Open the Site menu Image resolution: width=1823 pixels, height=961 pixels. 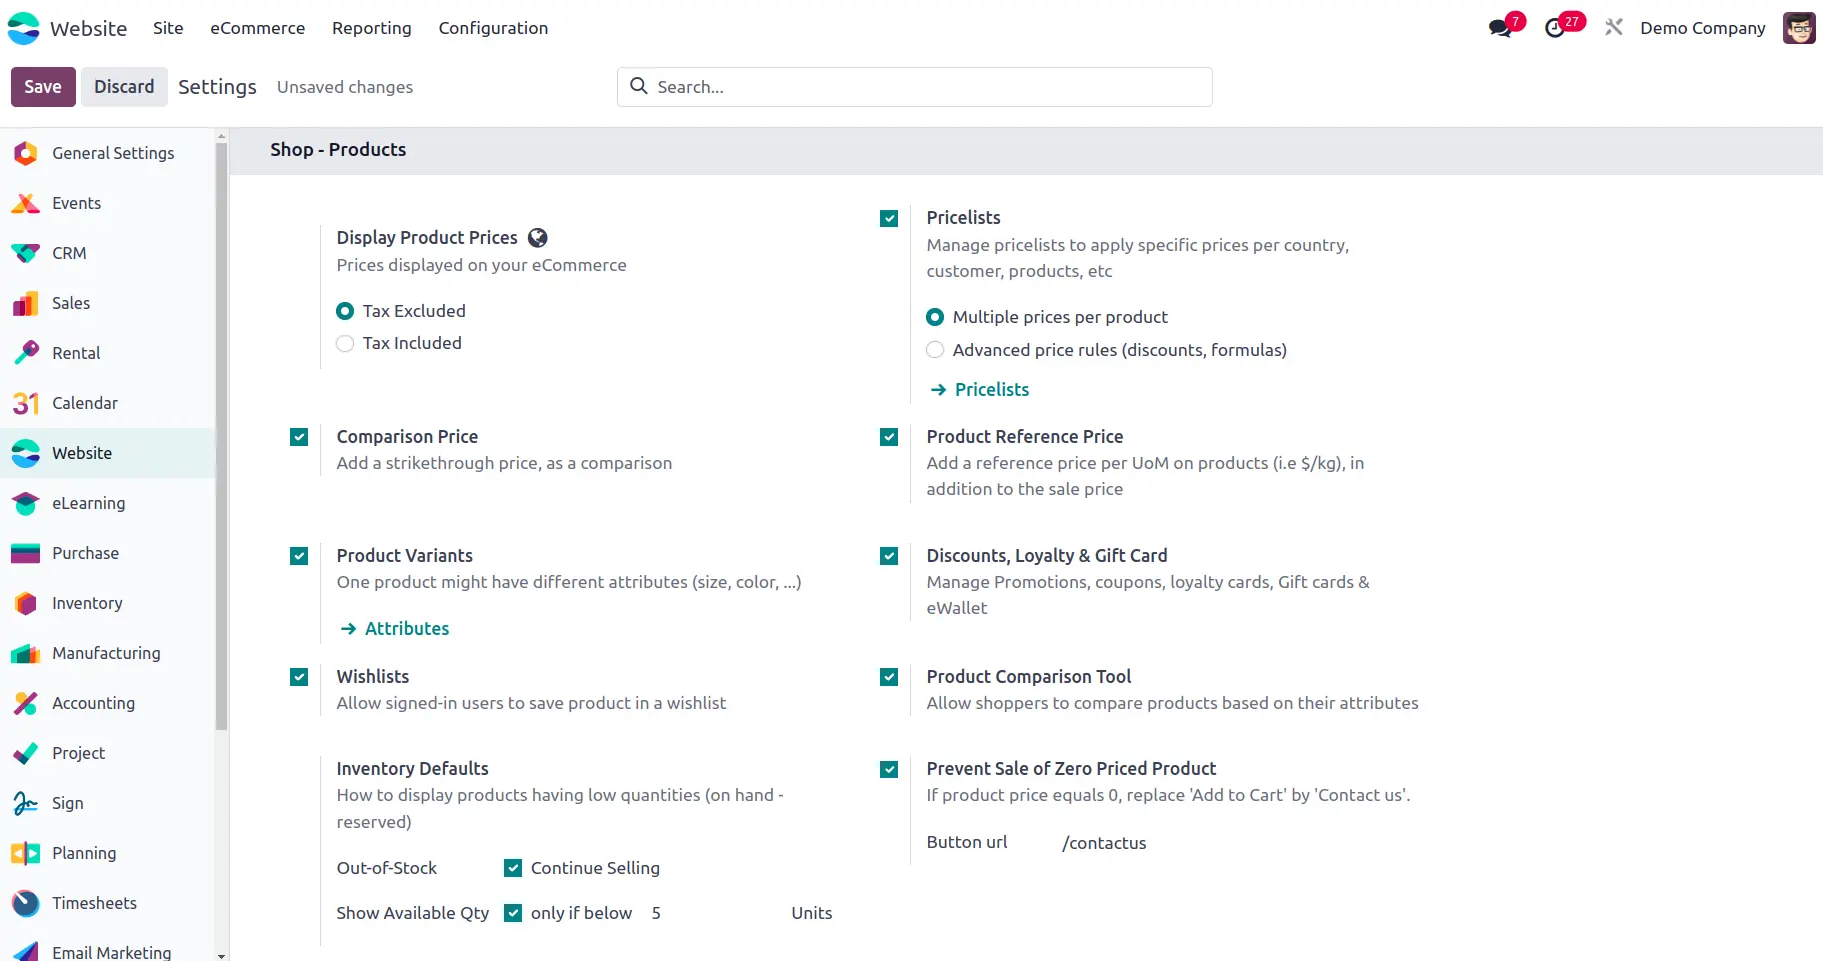click(168, 28)
